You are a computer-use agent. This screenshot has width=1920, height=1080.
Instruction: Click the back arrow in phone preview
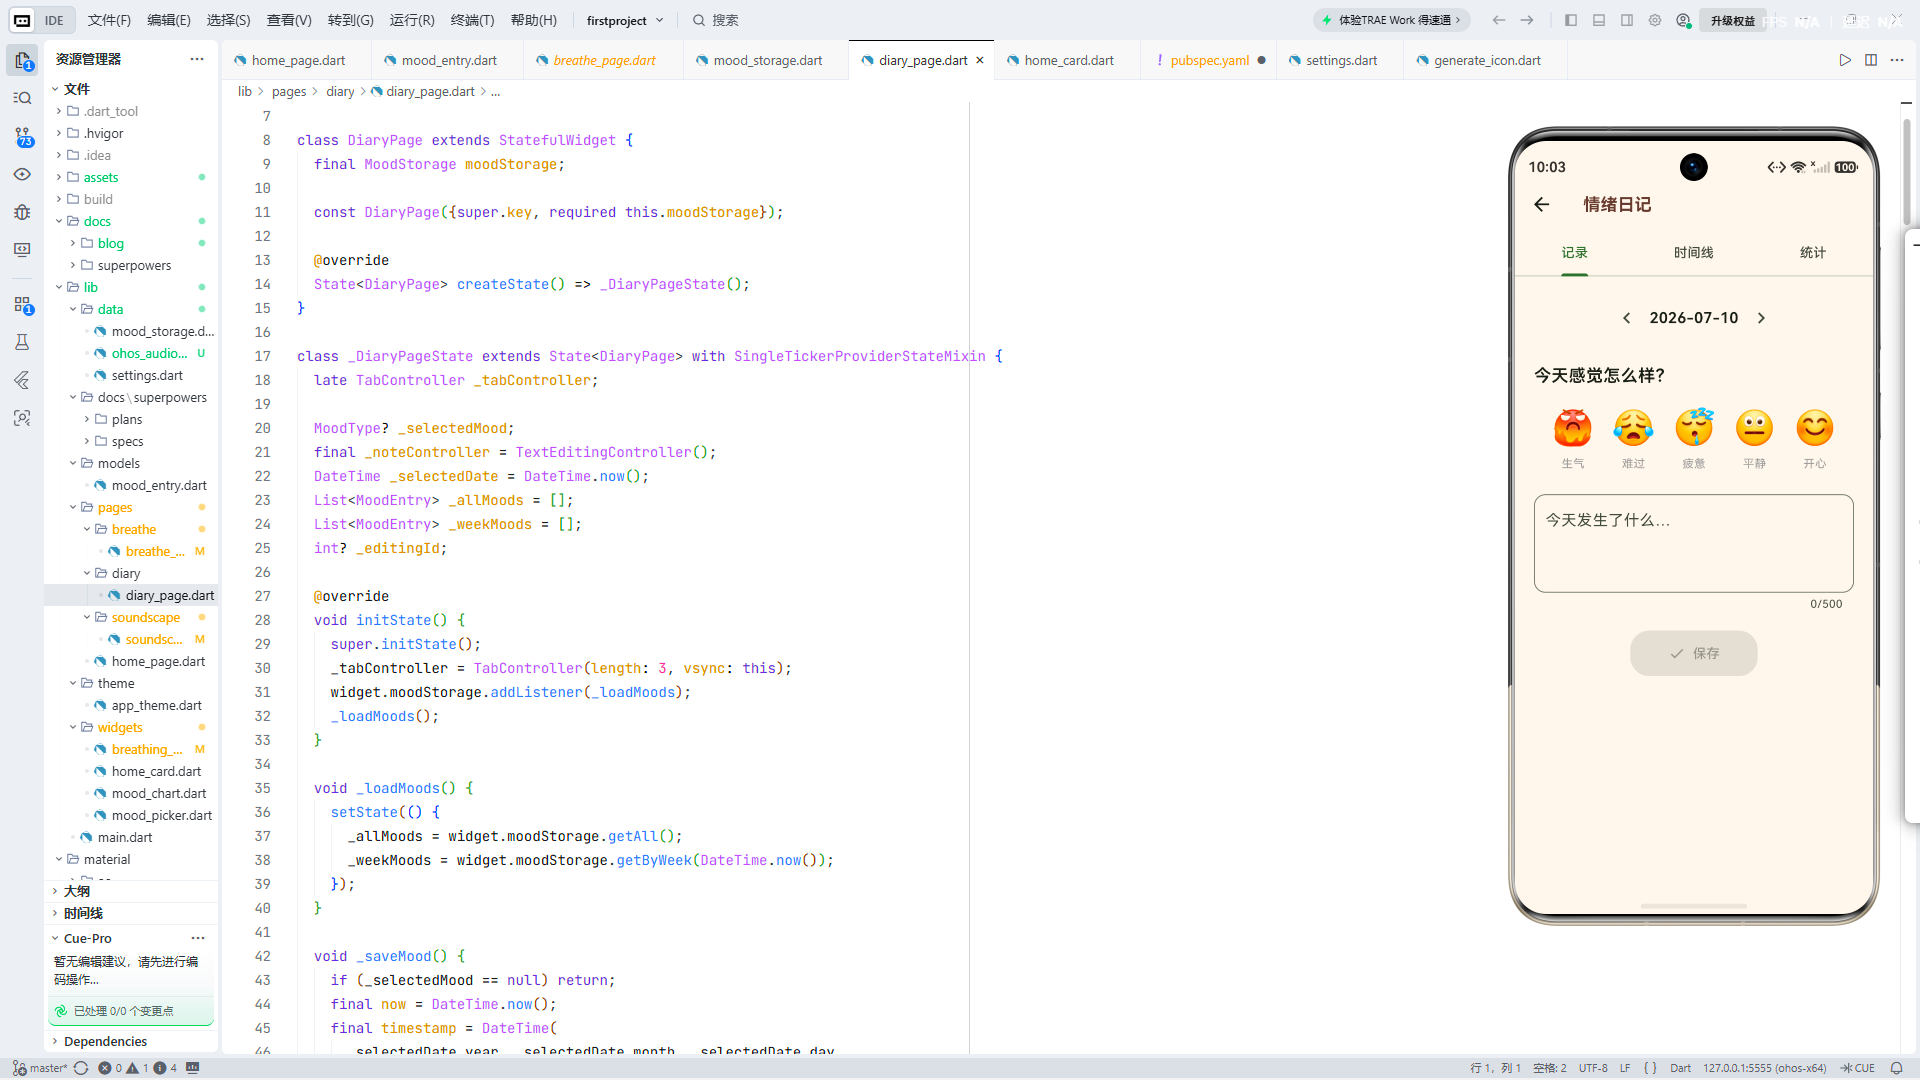click(1541, 204)
